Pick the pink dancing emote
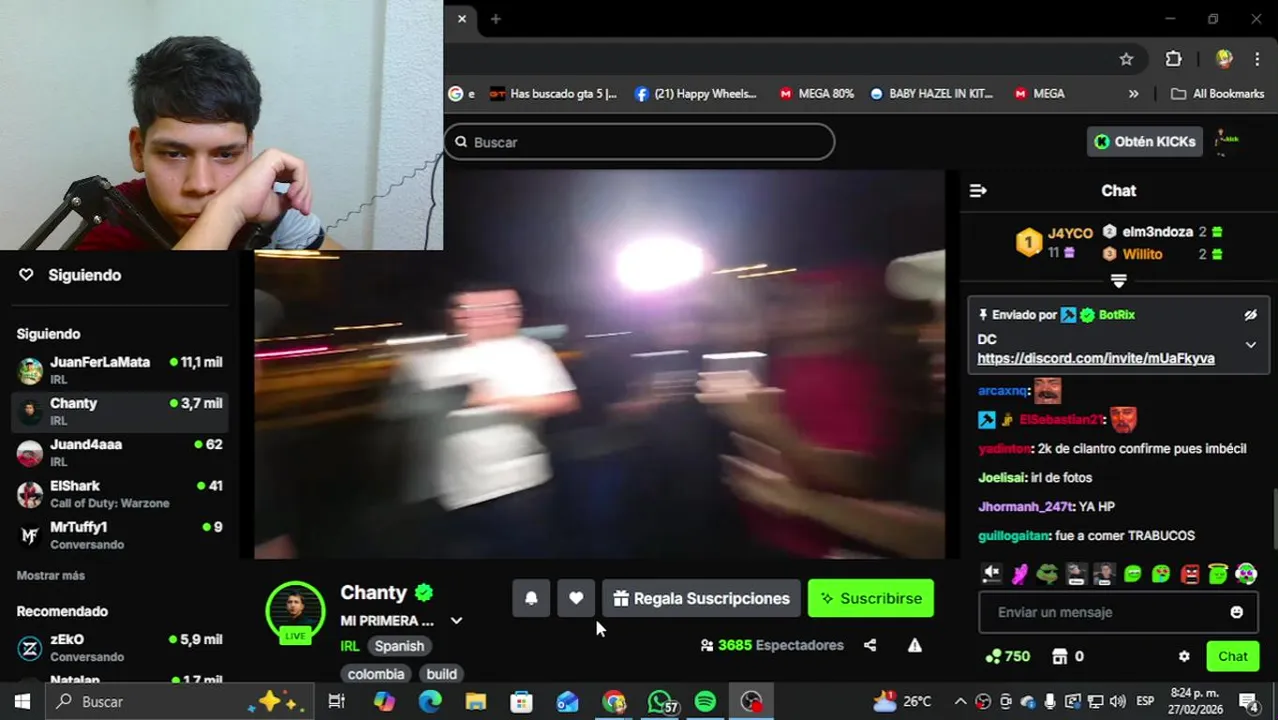 coord(1019,573)
